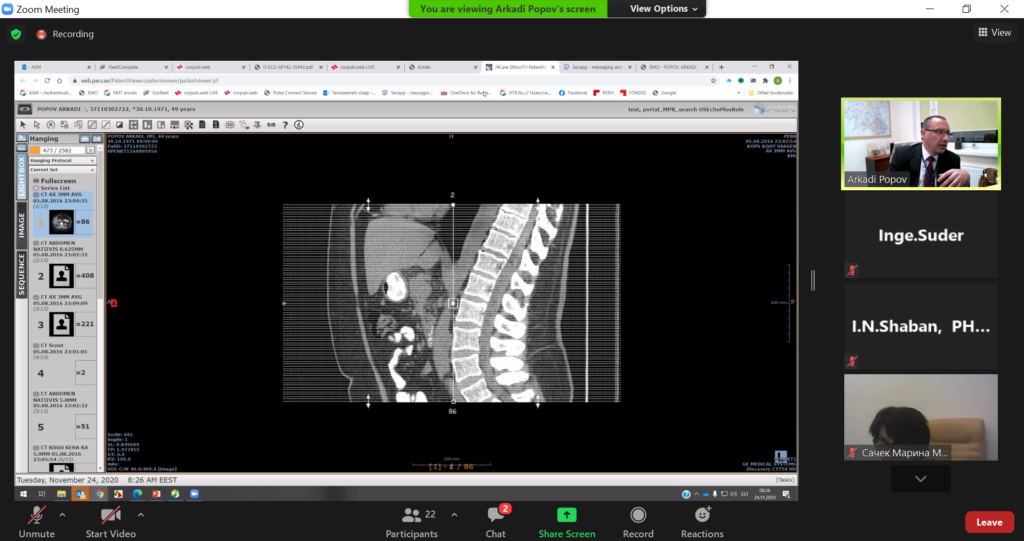The image size is (1024, 541).
Task: Clear the 473 / 2582 counter with X
Action: (x=90, y=150)
